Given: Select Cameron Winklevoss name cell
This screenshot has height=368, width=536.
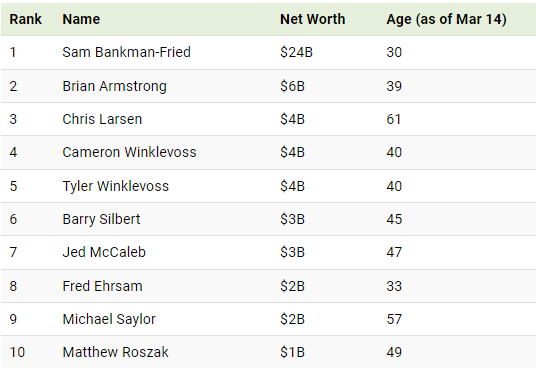Looking at the screenshot, I should (129, 152).
